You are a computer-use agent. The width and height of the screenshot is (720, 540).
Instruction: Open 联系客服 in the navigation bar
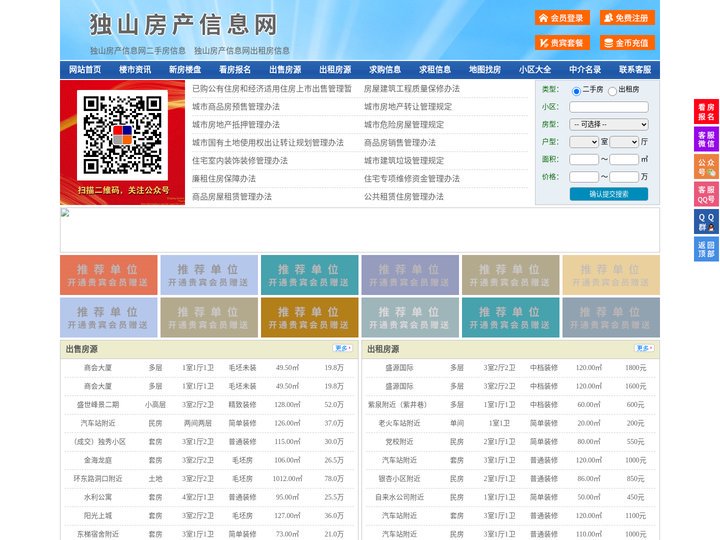[635, 70]
